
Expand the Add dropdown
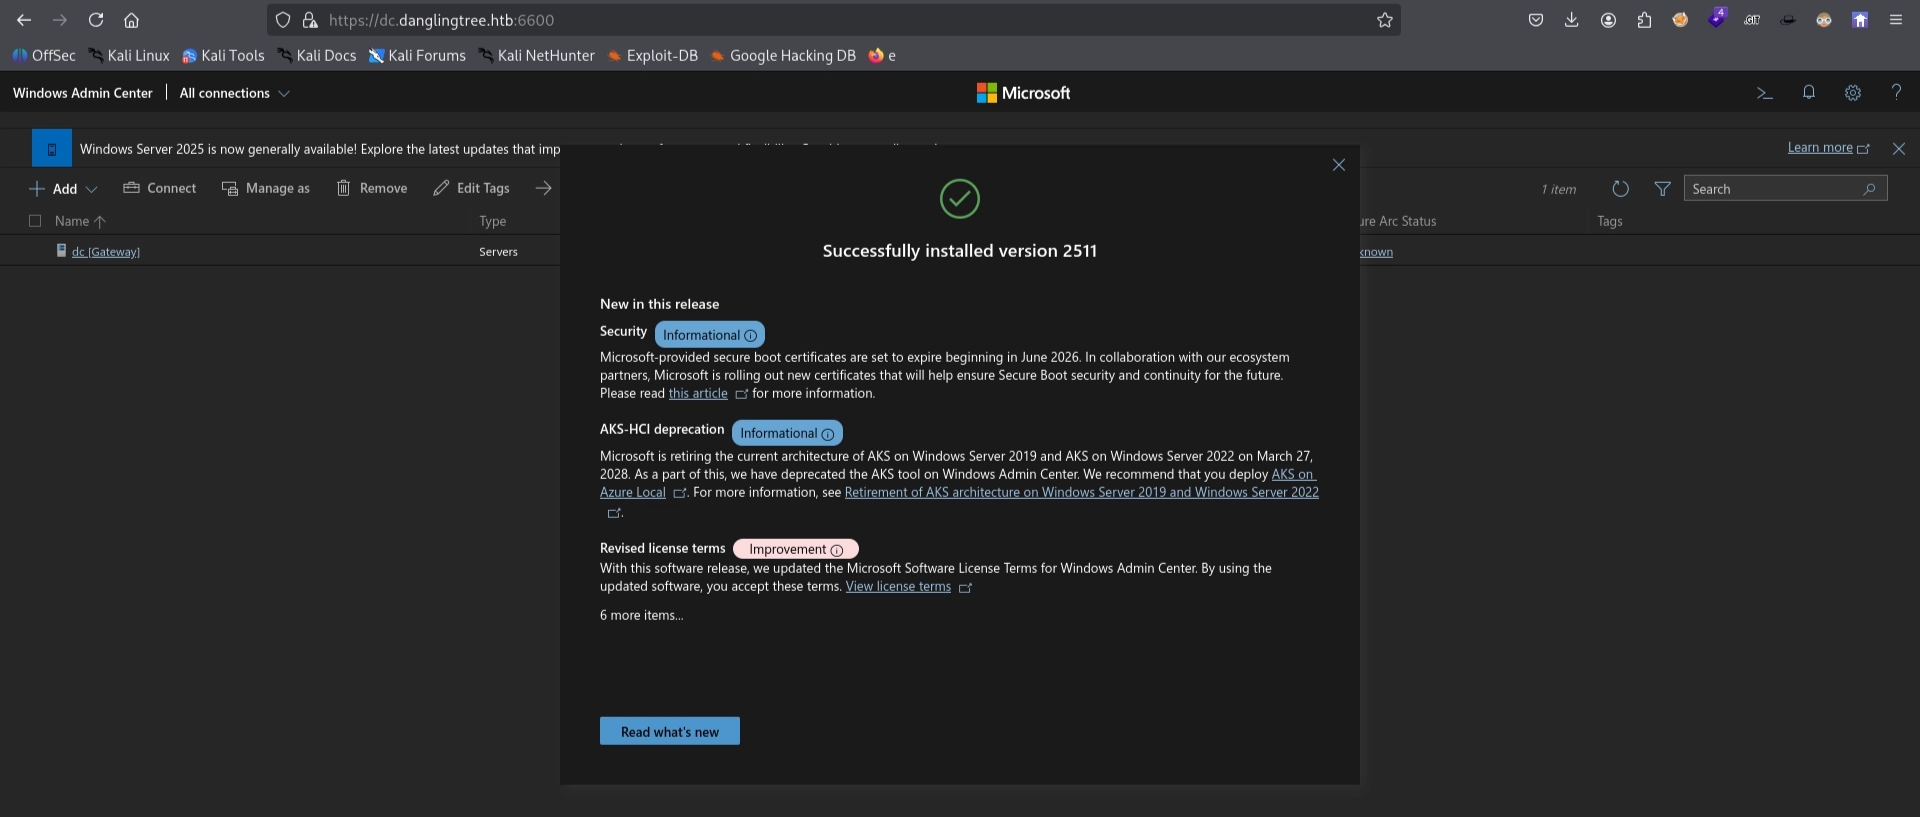click(63, 189)
